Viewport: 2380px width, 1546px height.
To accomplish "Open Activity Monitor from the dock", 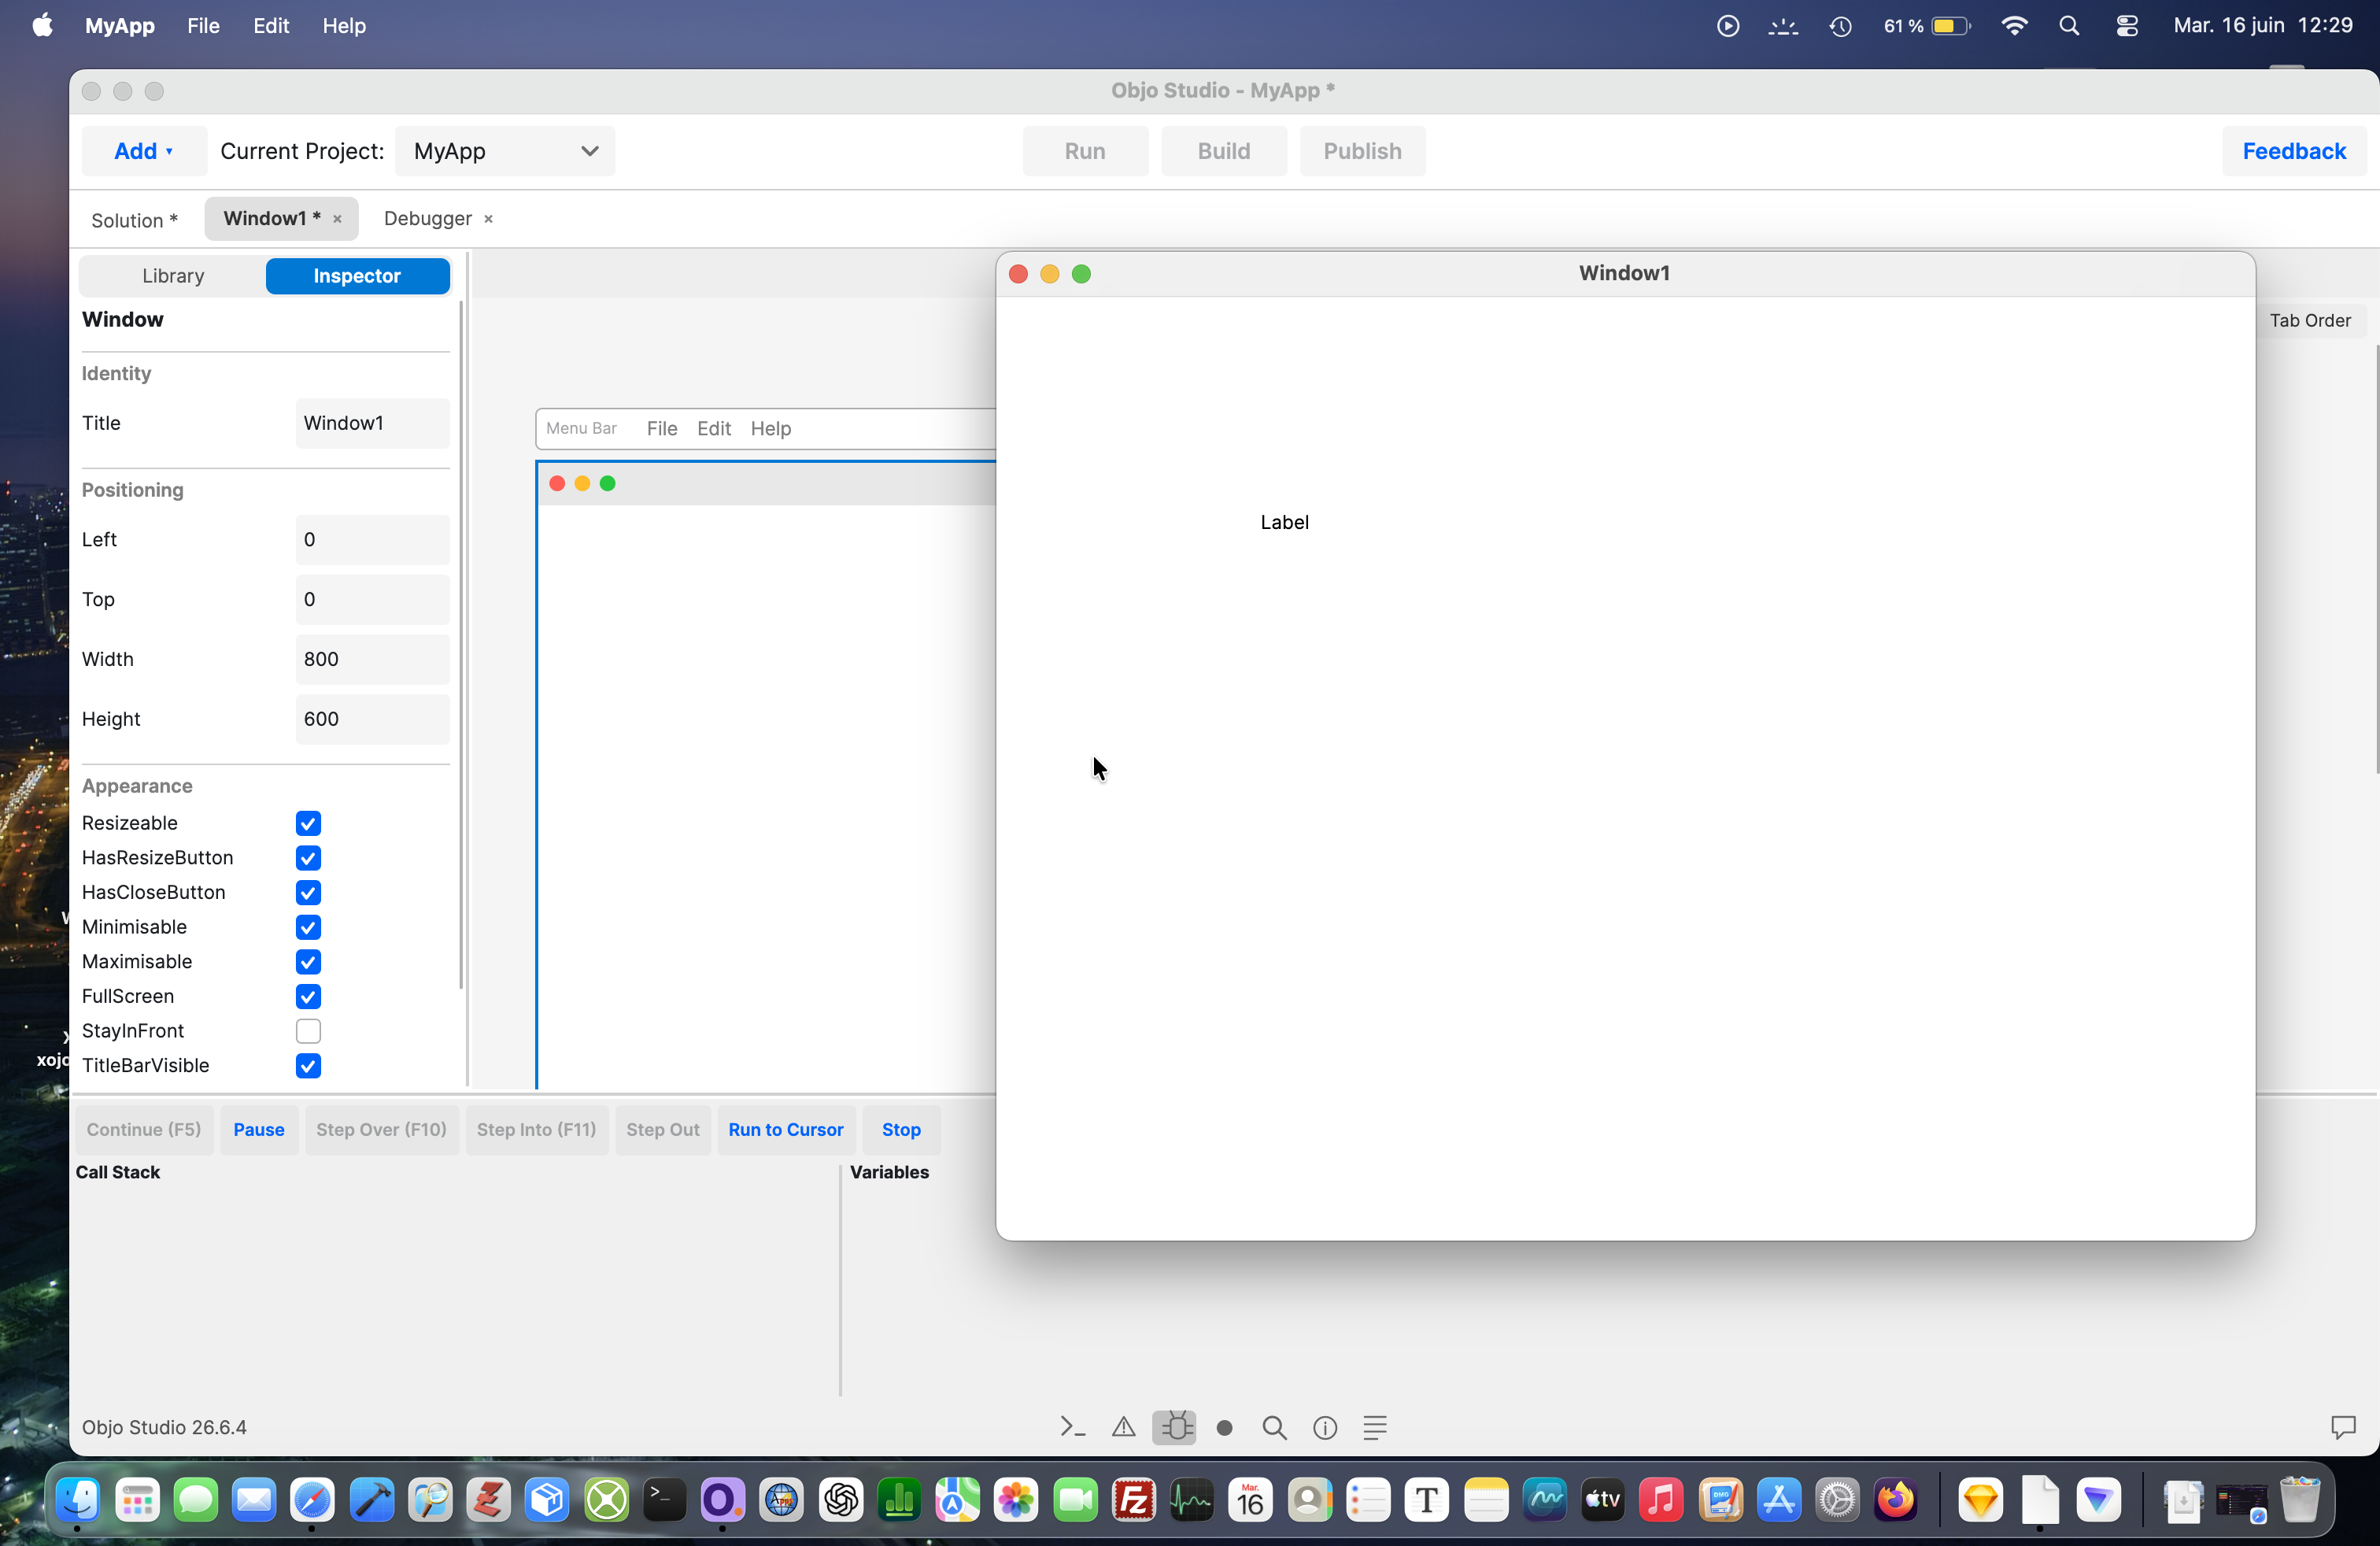I will pyautogui.click(x=1192, y=1500).
